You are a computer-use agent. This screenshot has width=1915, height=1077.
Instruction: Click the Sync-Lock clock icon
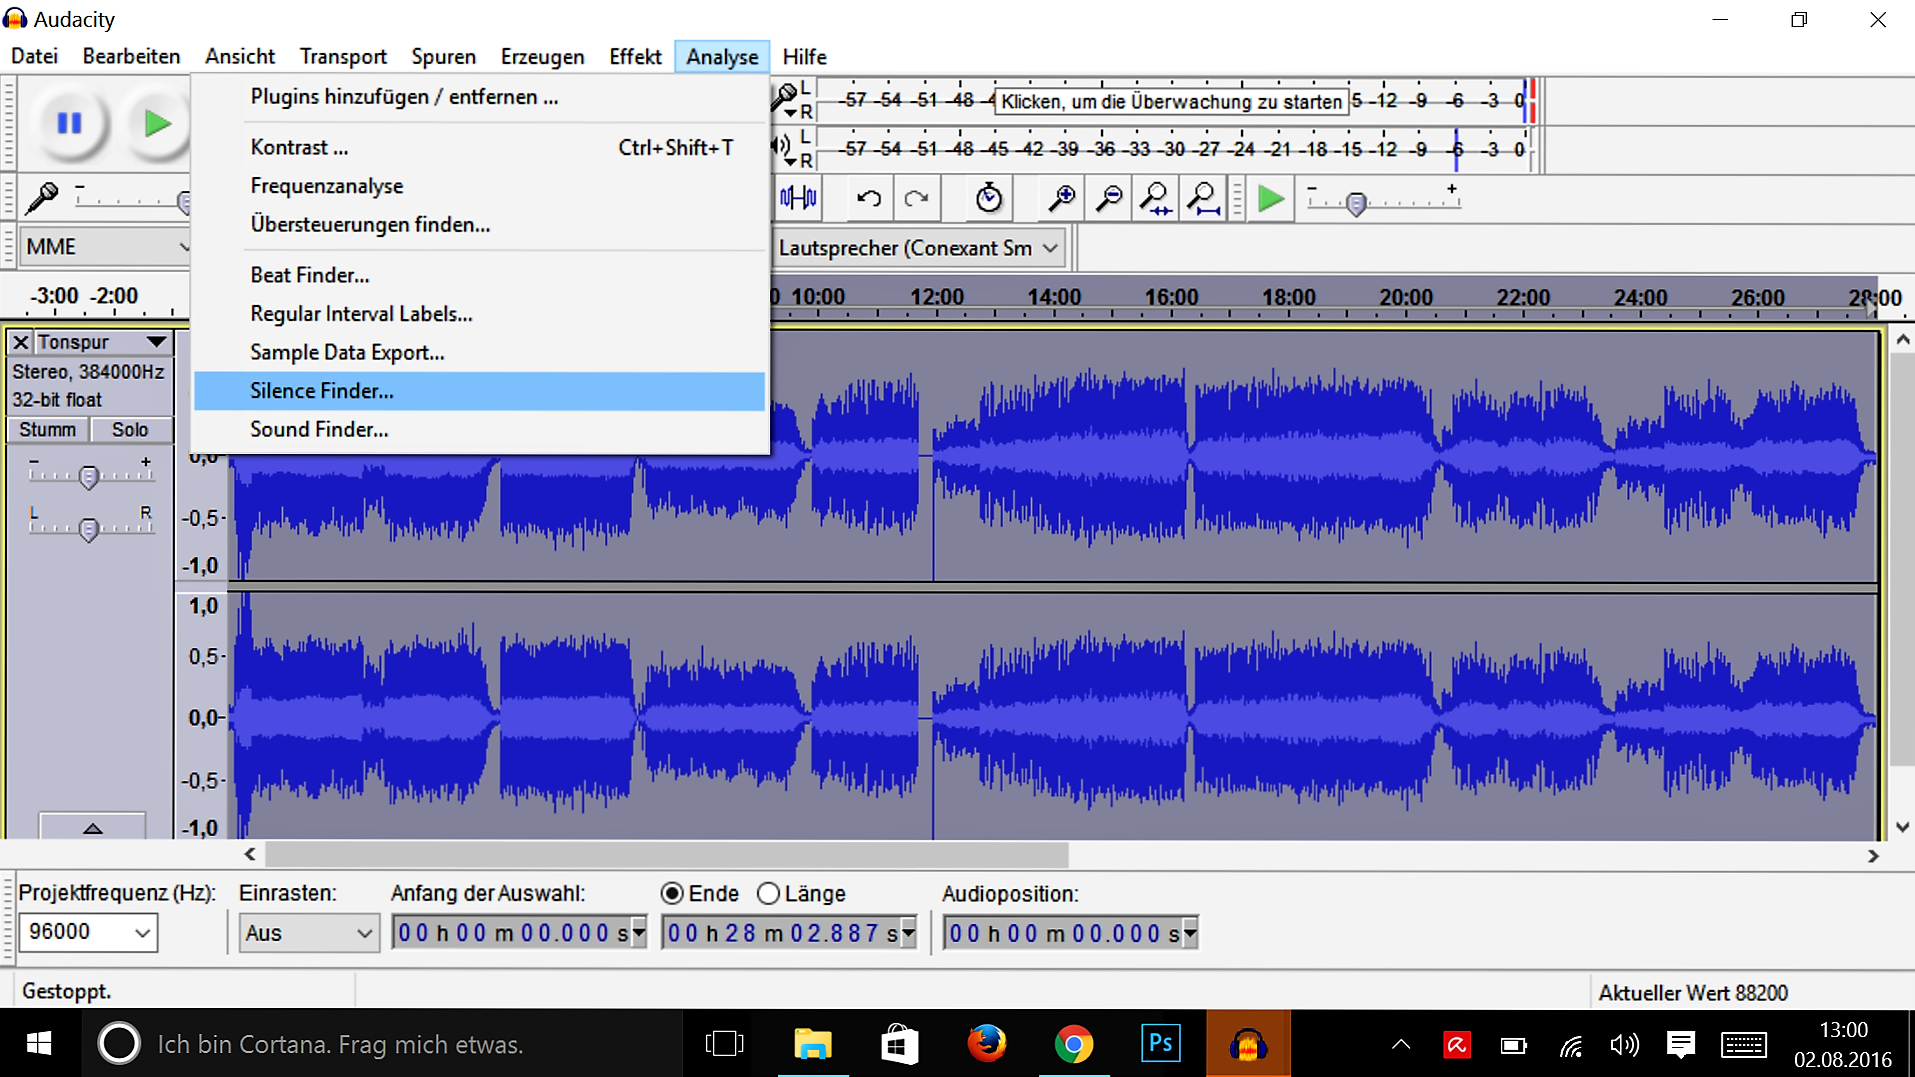pyautogui.click(x=988, y=199)
